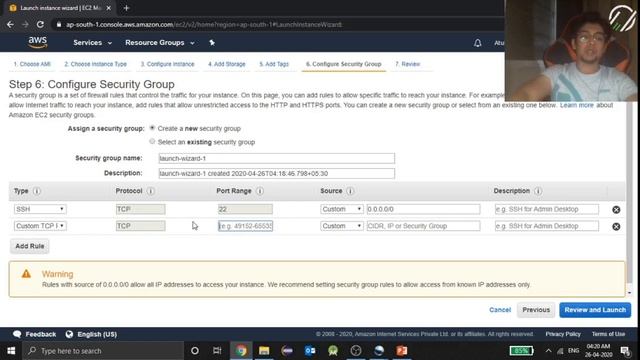Viewport: 640px width, 360px height.
Task: Open Chrome from the taskbar
Action: 241,351
